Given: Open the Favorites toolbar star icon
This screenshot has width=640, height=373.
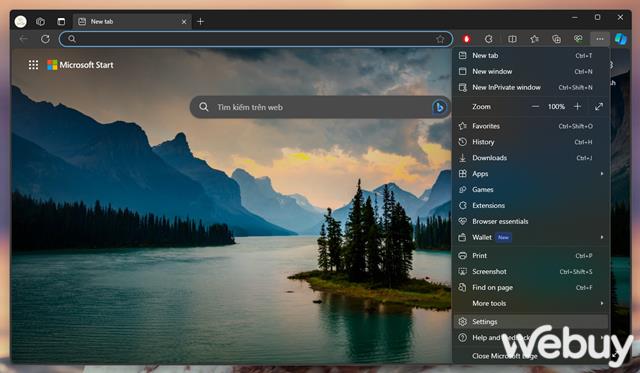Looking at the screenshot, I should point(534,39).
